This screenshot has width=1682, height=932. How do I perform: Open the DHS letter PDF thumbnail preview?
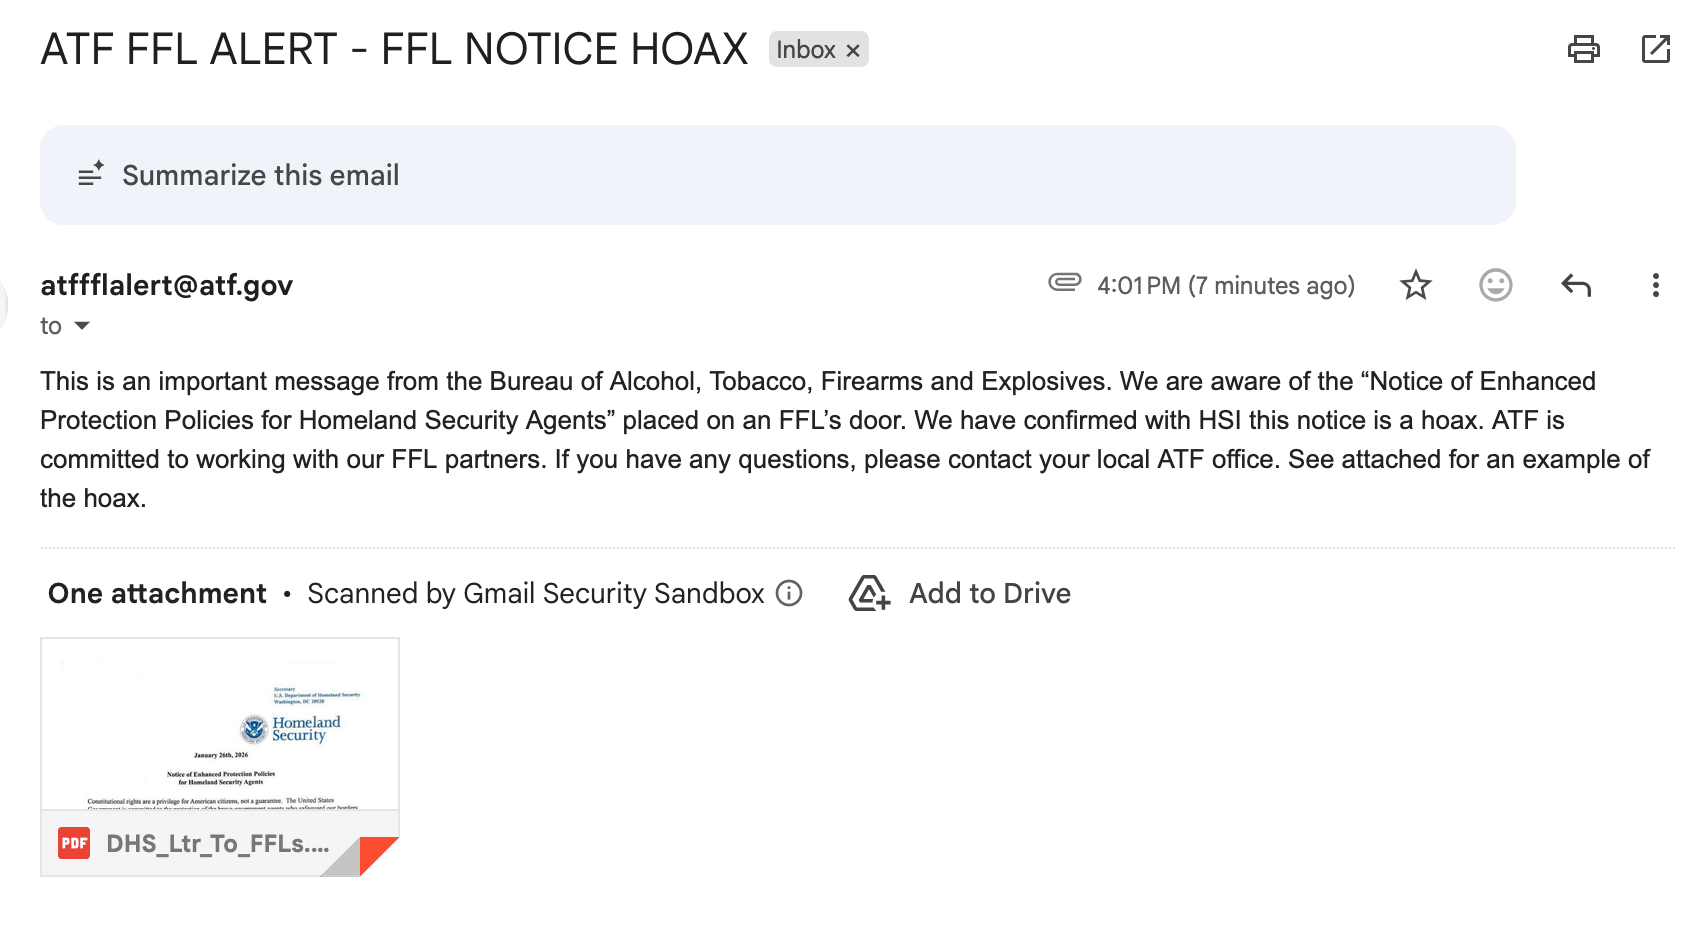[220, 724]
